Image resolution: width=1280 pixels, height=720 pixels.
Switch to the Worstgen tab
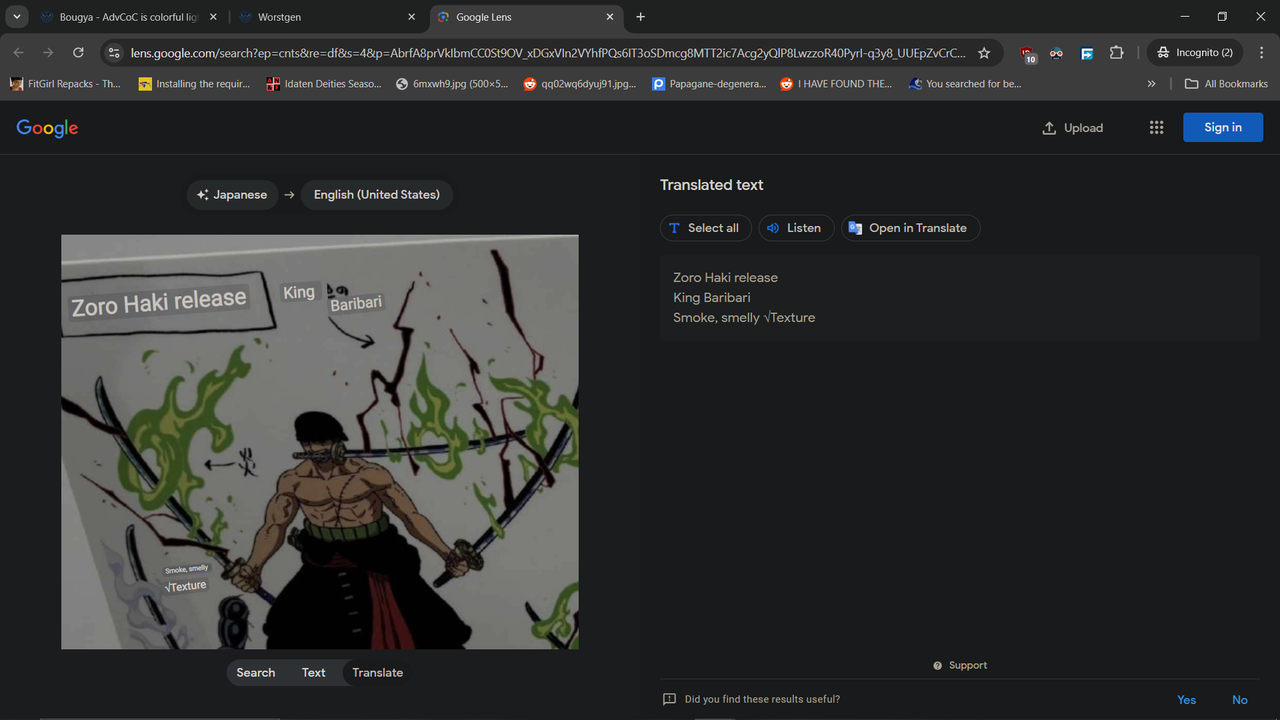click(328, 17)
